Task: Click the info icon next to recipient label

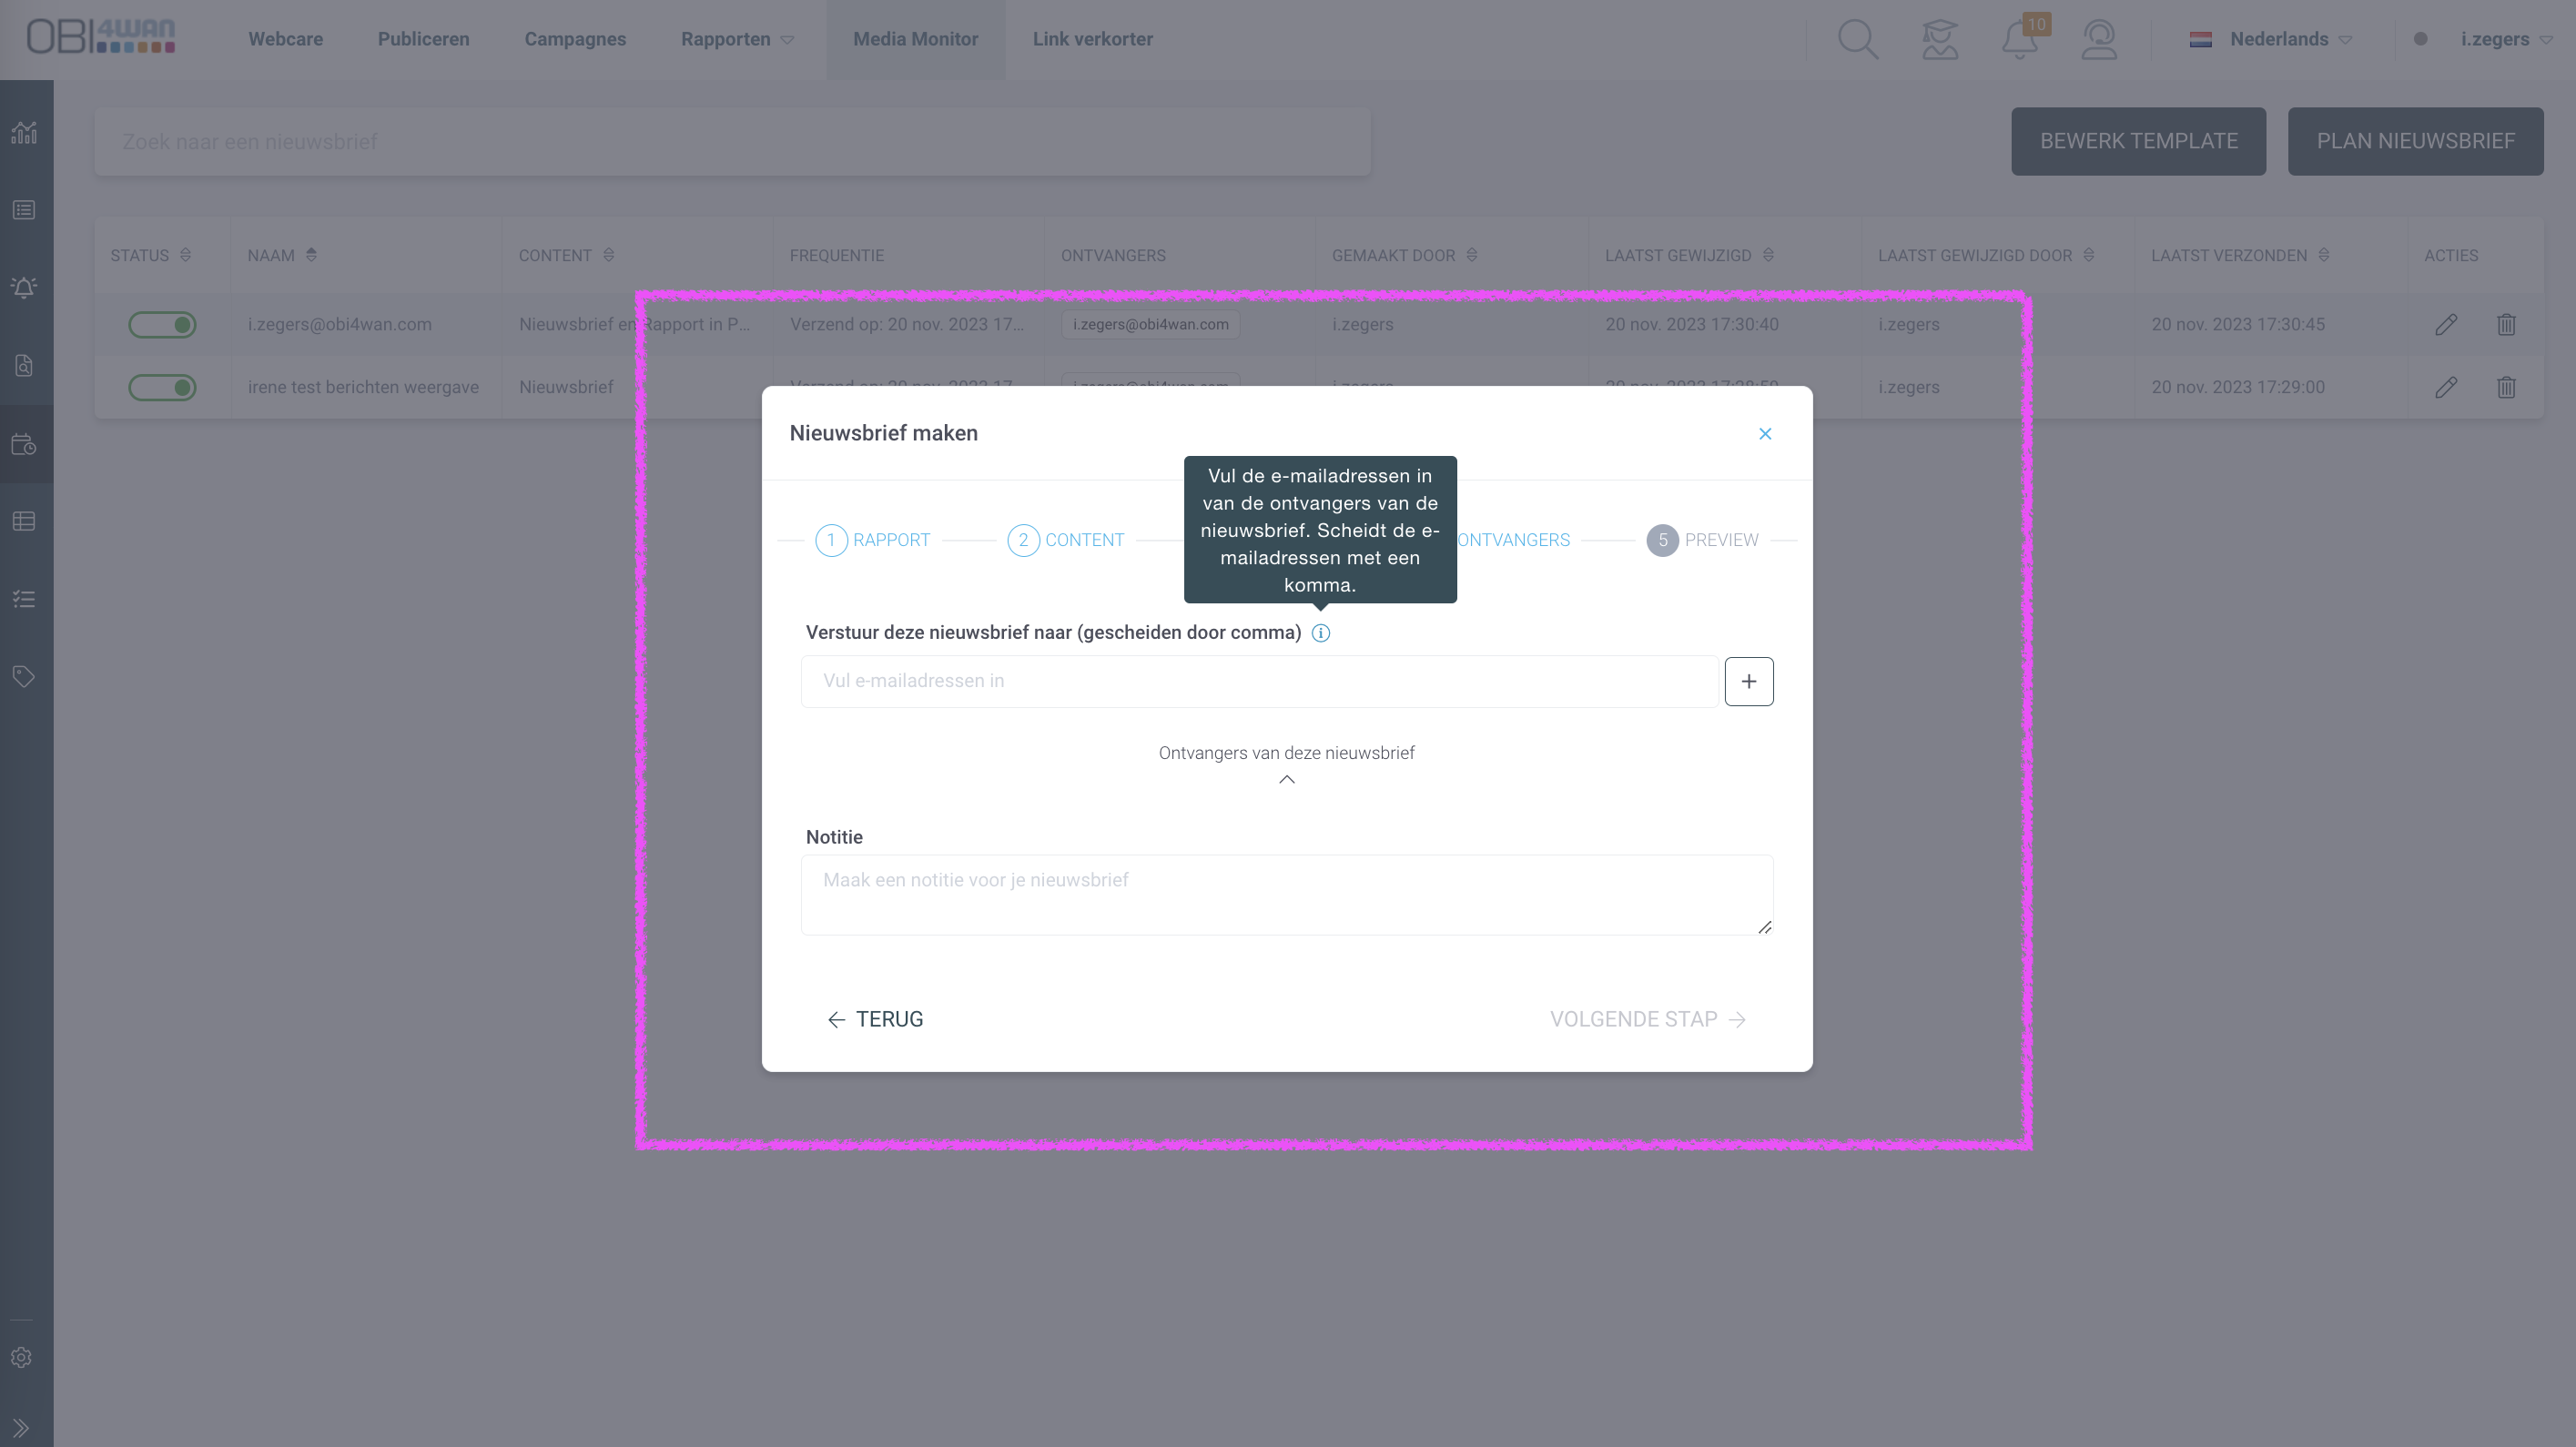Action: tap(1320, 633)
